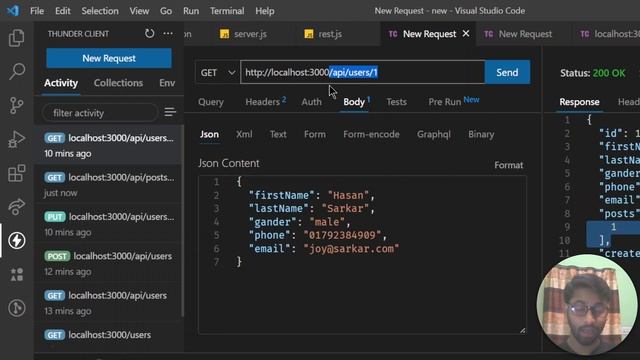The image size is (640, 360).
Task: Open the Search view in activity bar
Action: (x=16, y=71)
